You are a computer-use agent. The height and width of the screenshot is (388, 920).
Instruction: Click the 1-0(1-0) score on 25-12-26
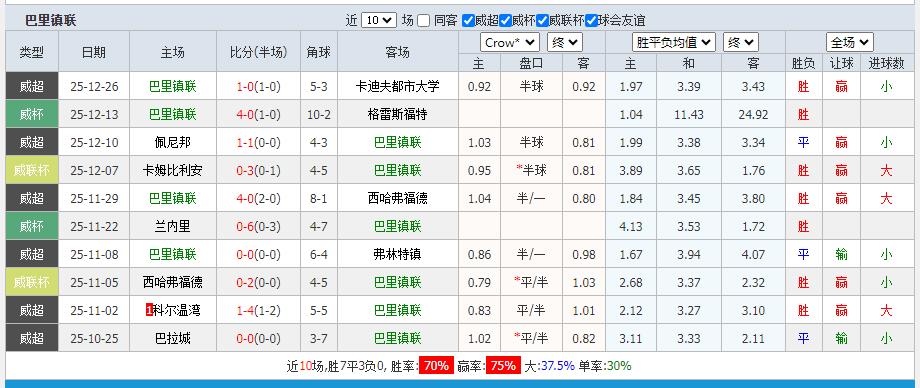(x=258, y=87)
